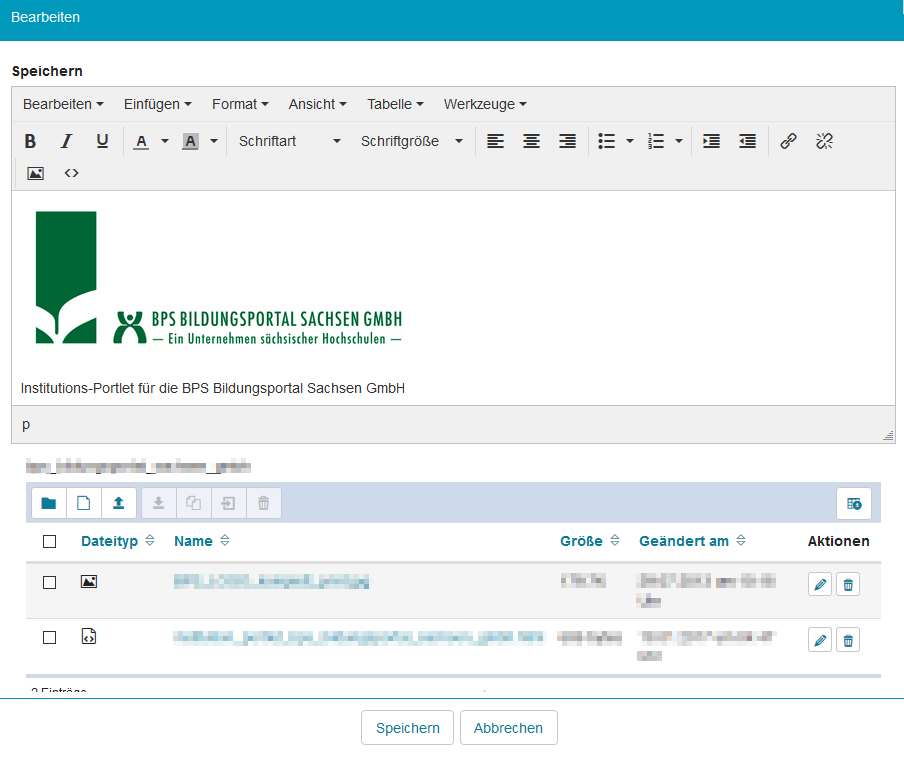Click the Speichern button
Viewport: 904px width, 758px height.
pyautogui.click(x=407, y=727)
